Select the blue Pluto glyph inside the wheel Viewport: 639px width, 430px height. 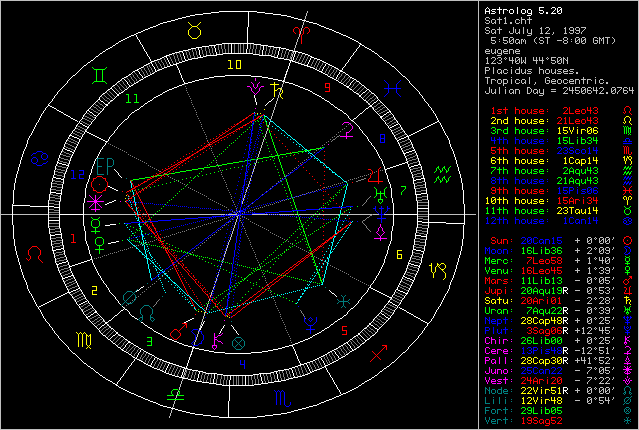tap(311, 324)
